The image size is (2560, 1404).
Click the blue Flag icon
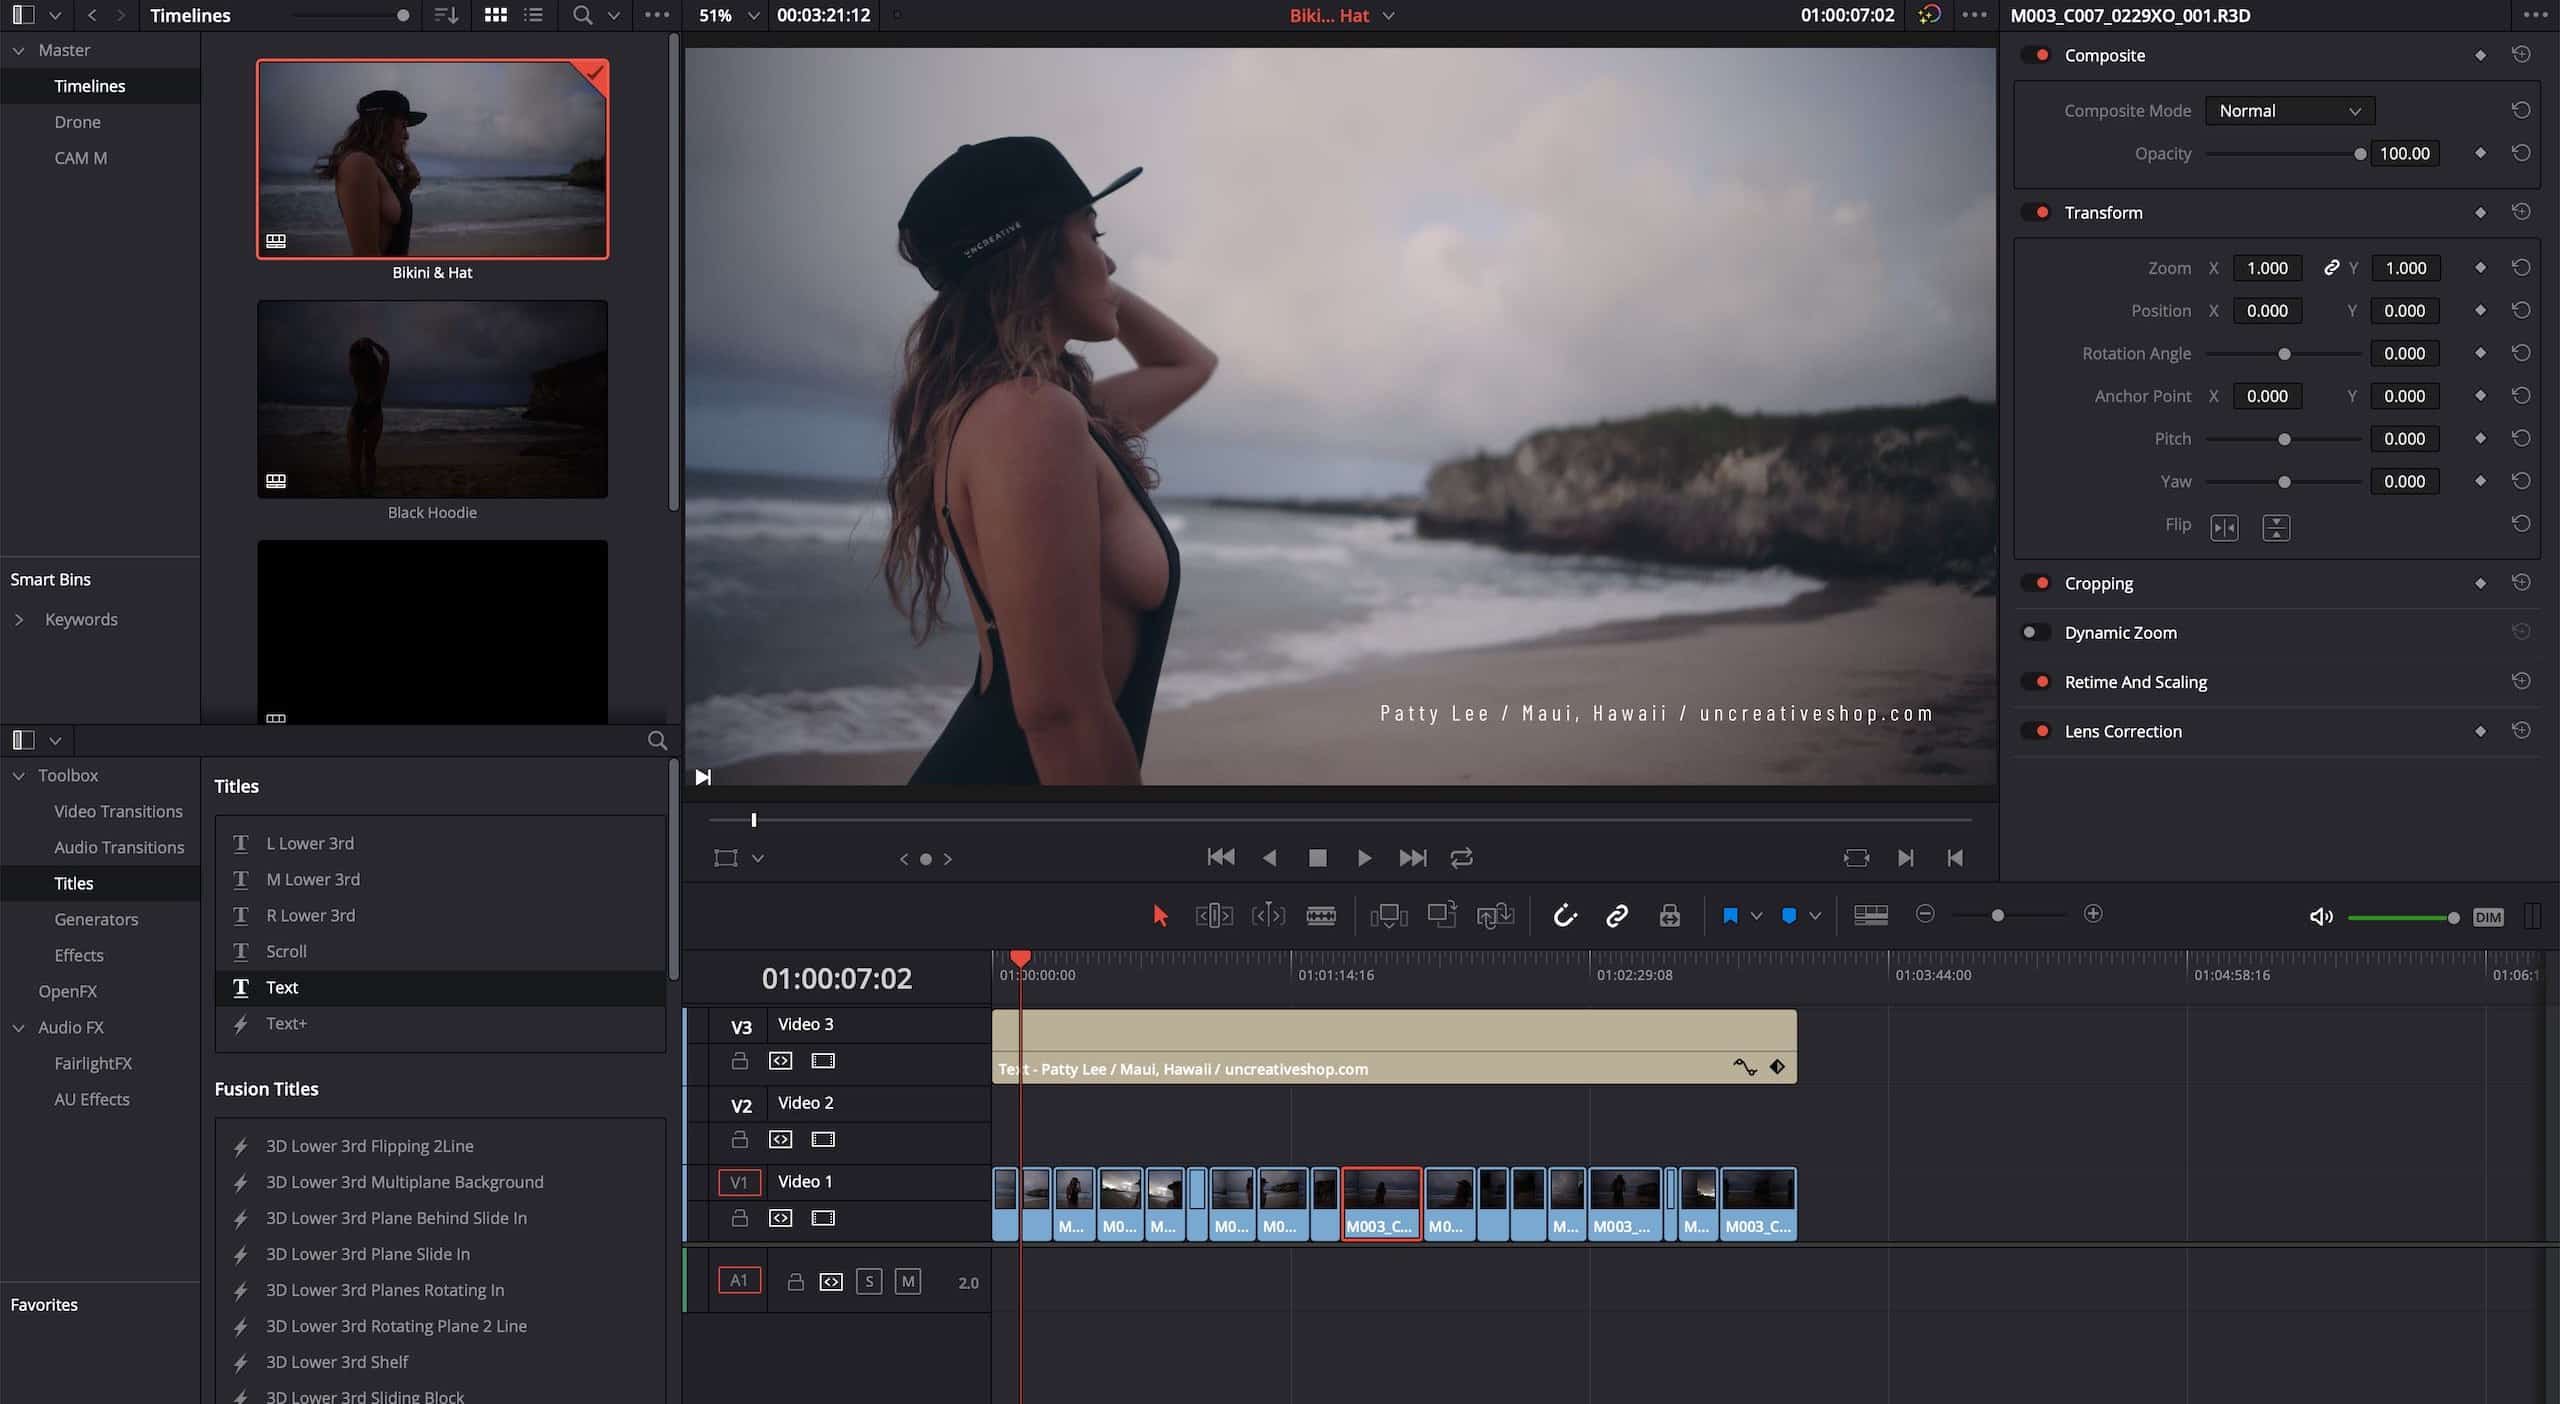pyautogui.click(x=1730, y=915)
